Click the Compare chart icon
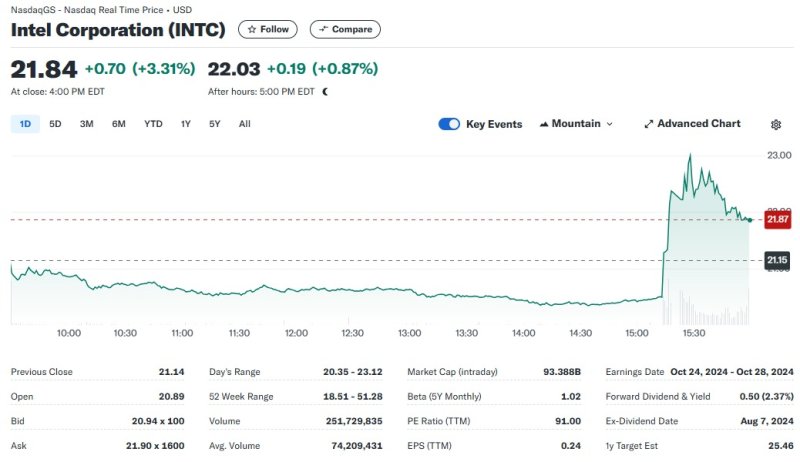Screen dimensions: 800x462 (323, 29)
